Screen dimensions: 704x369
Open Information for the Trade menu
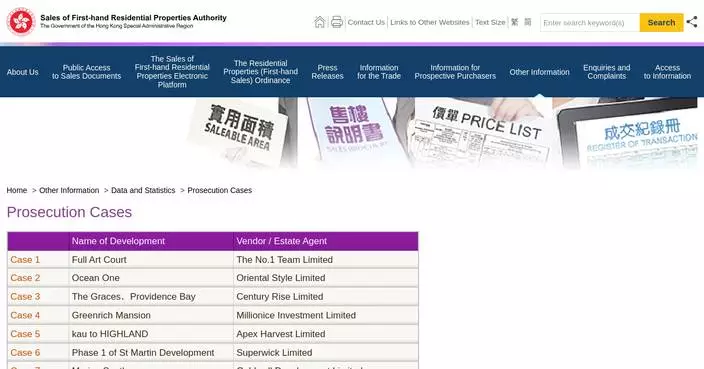[x=379, y=72]
